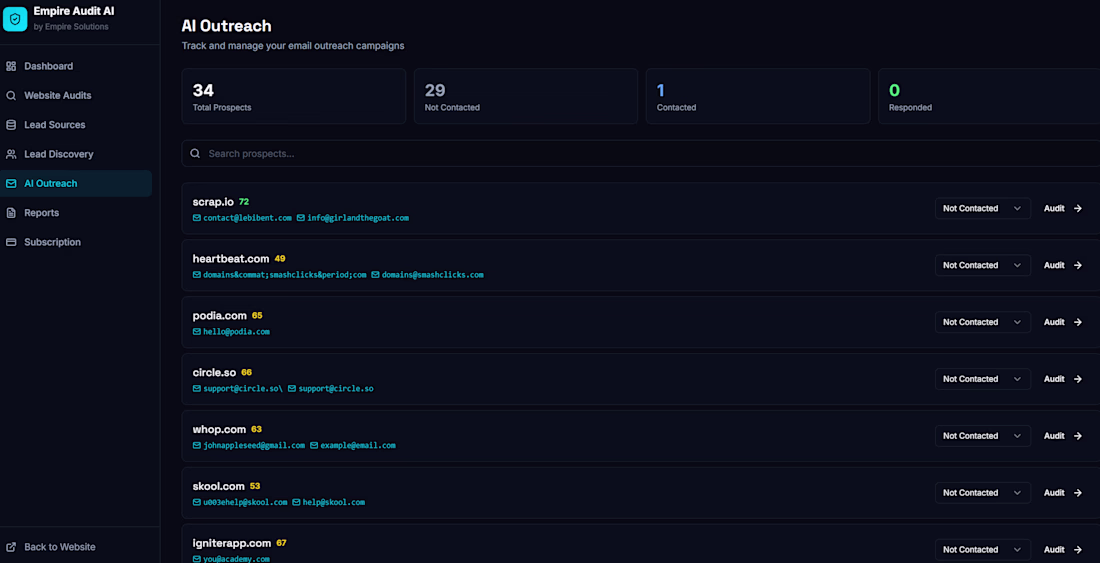The width and height of the screenshot is (1100, 563).
Task: Click the Lead Sources database icon
Action: click(x=11, y=125)
